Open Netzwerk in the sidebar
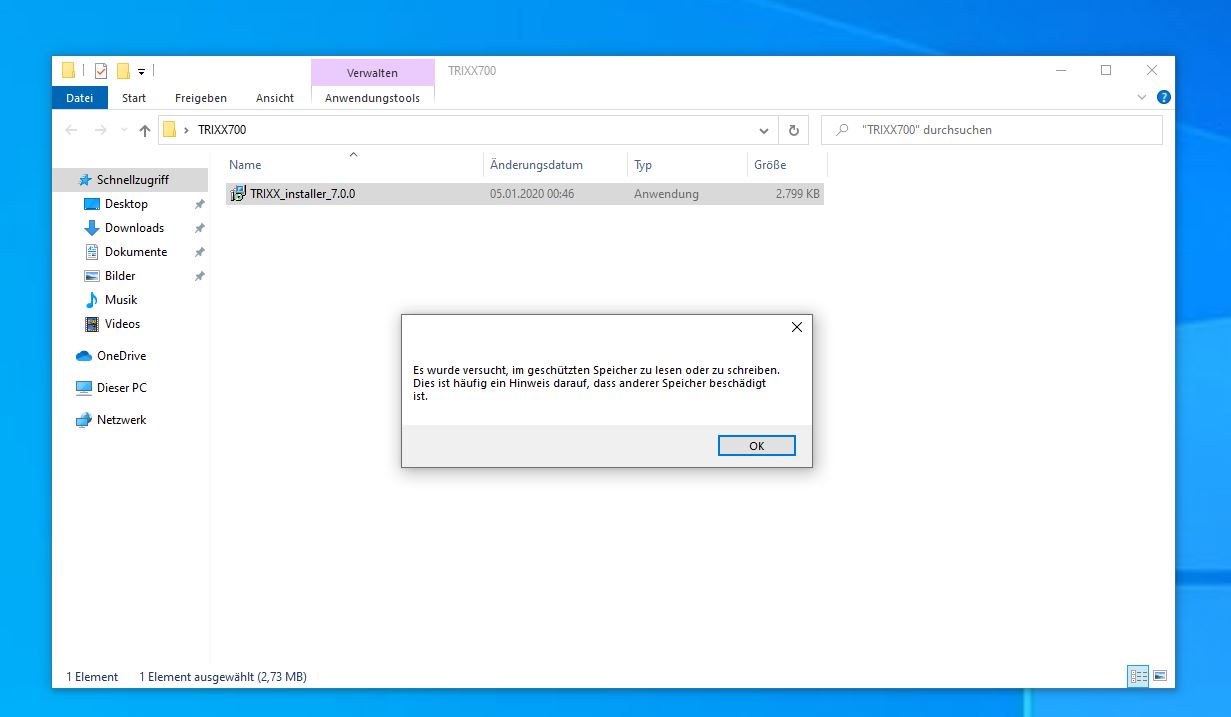The image size is (1231, 717). (121, 420)
